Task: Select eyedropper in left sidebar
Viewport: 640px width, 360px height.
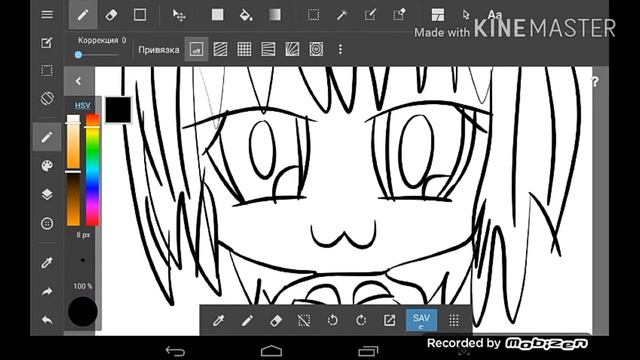Action: point(47,263)
